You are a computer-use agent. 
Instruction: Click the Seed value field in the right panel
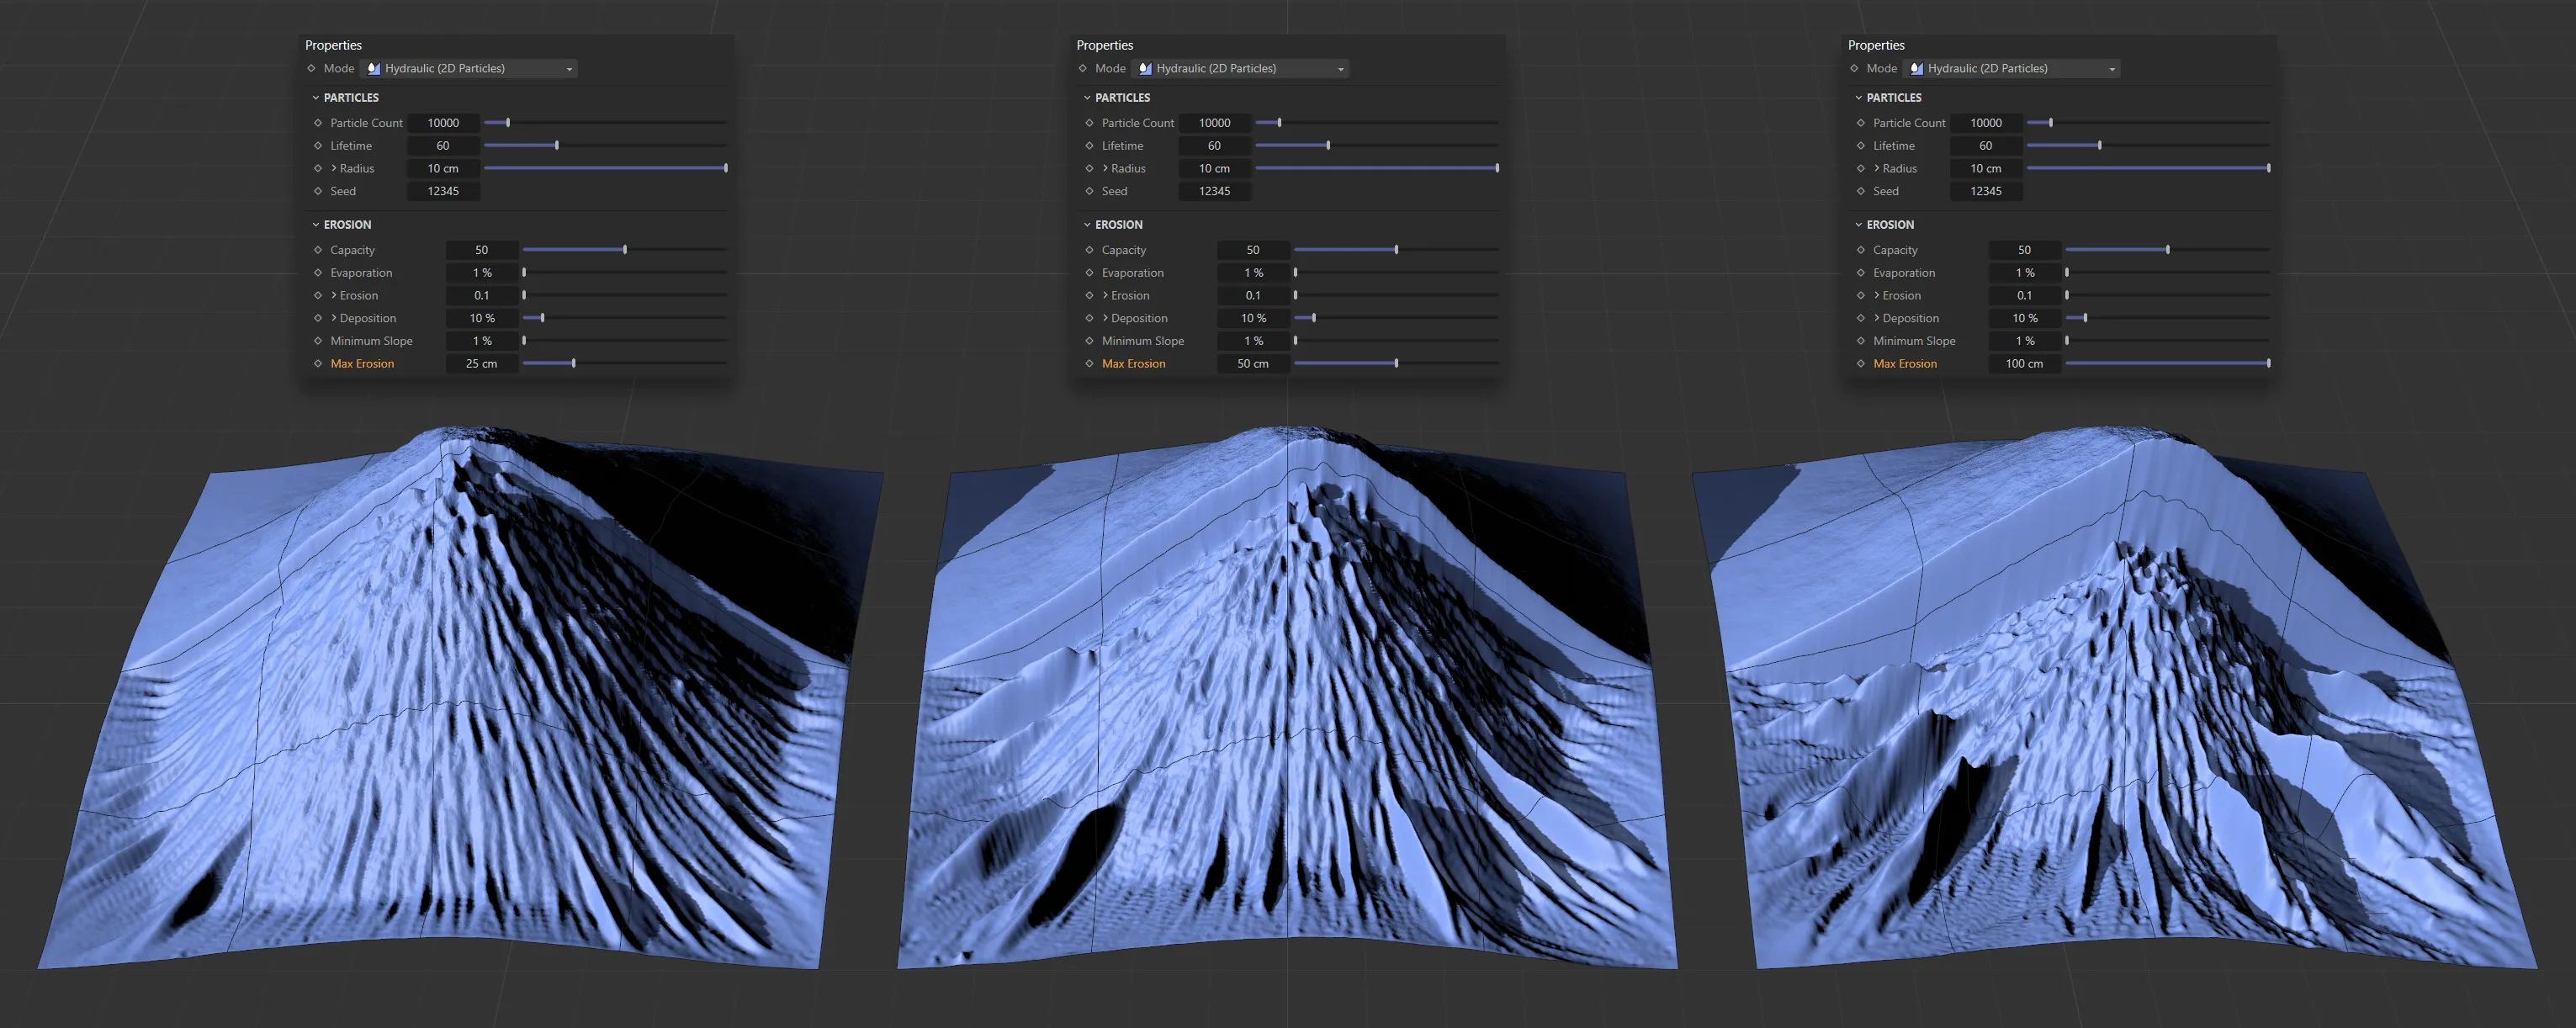pos(1986,191)
